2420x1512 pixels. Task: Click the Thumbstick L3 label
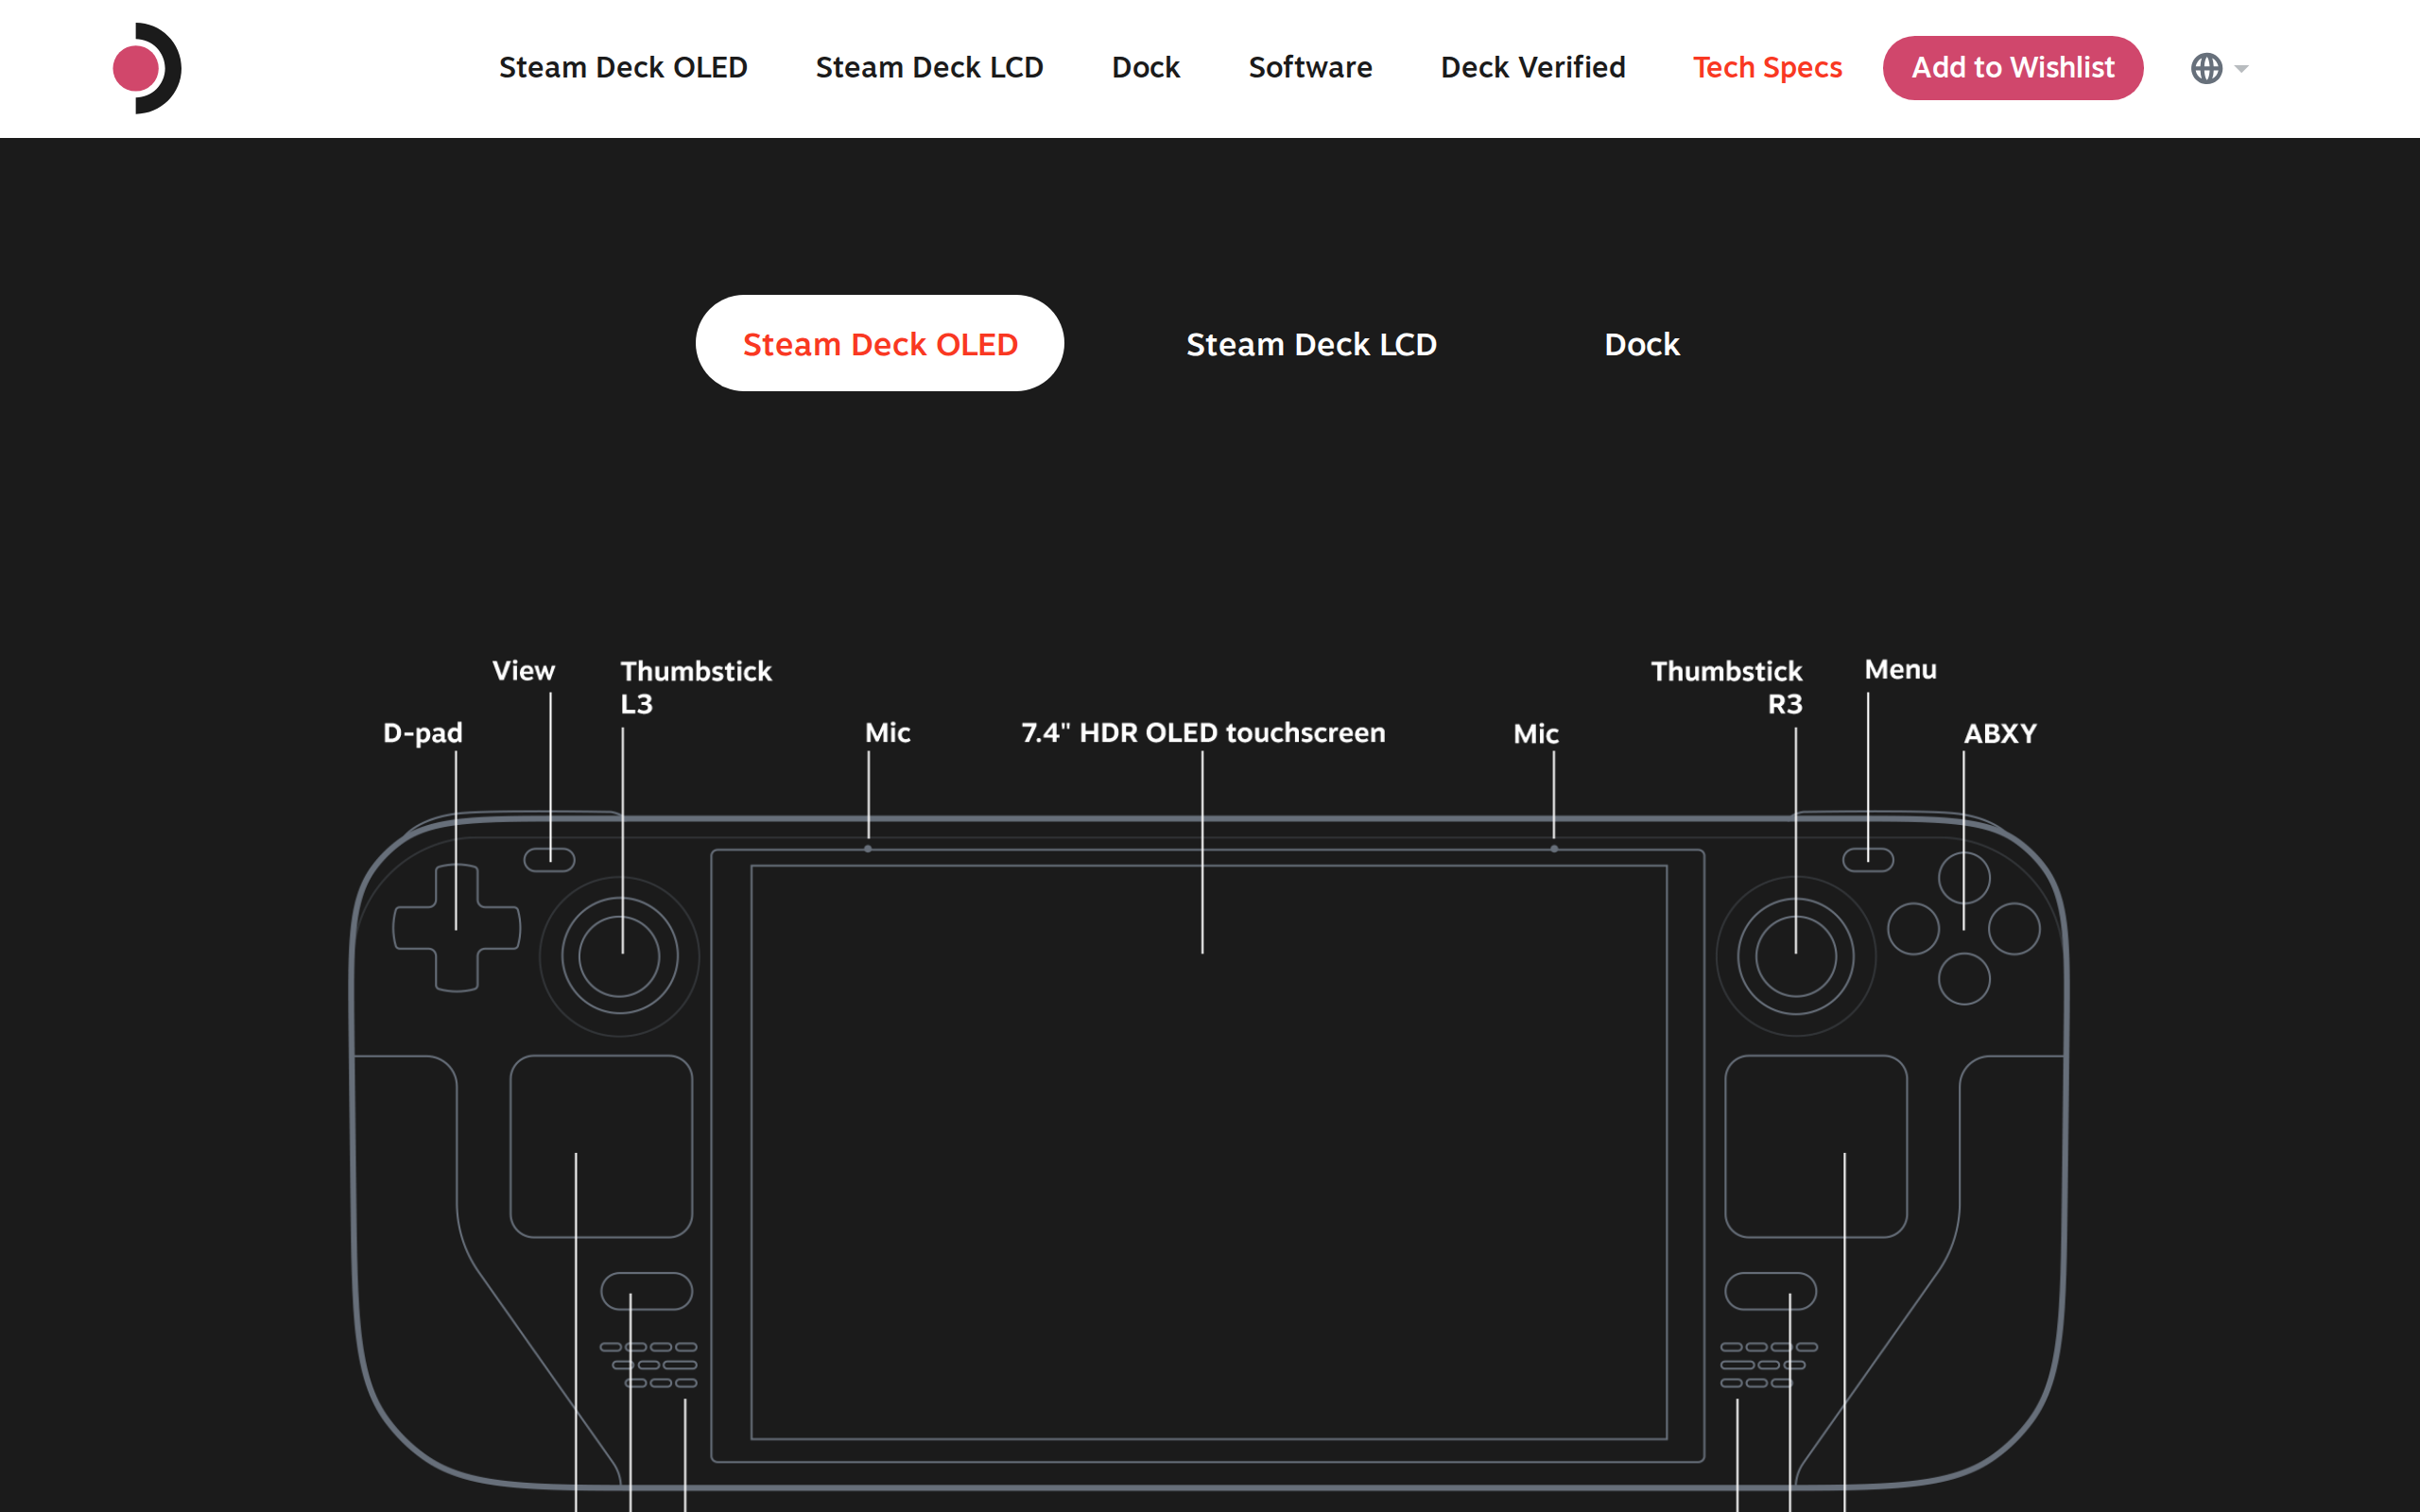click(696, 687)
